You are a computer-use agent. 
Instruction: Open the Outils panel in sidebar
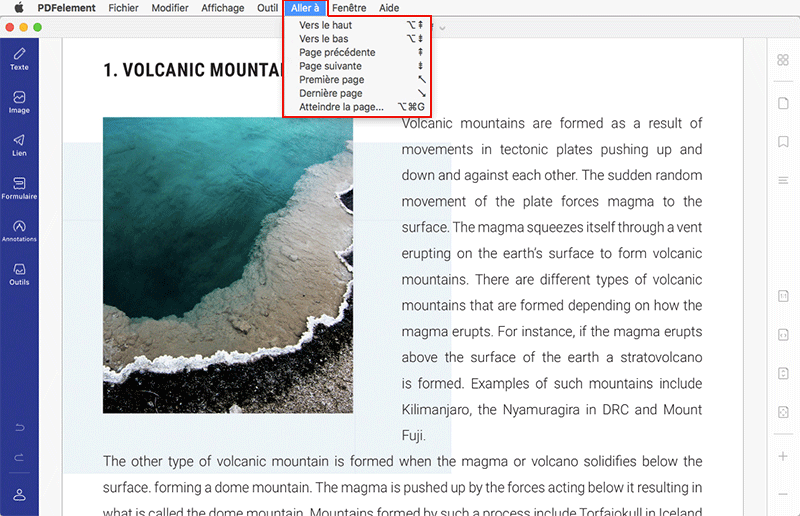19,274
